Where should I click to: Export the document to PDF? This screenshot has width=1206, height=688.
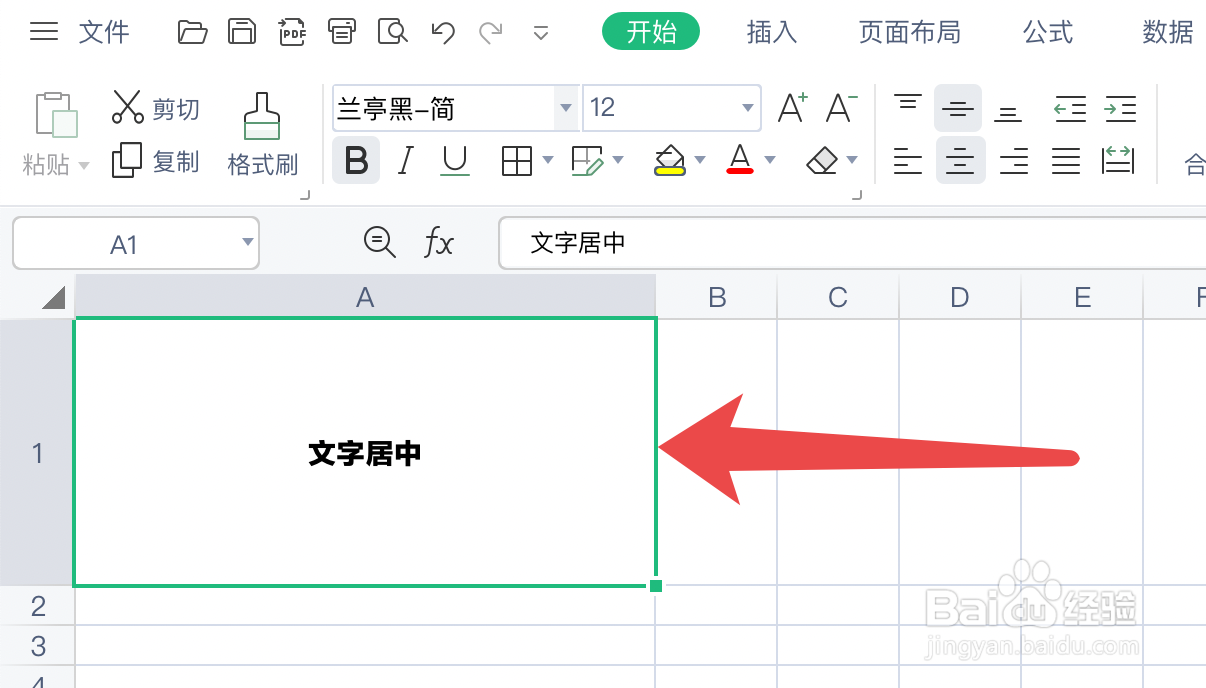coord(292,31)
